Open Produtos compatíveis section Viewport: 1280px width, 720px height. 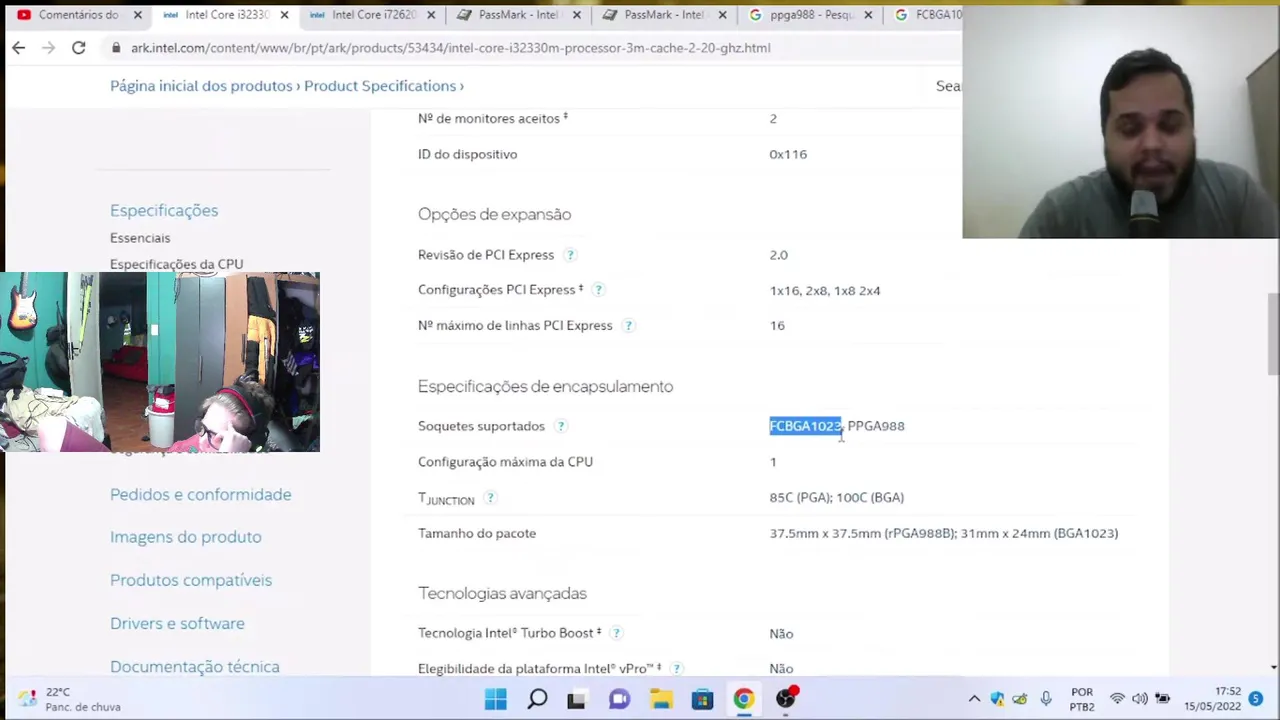pyautogui.click(x=191, y=580)
